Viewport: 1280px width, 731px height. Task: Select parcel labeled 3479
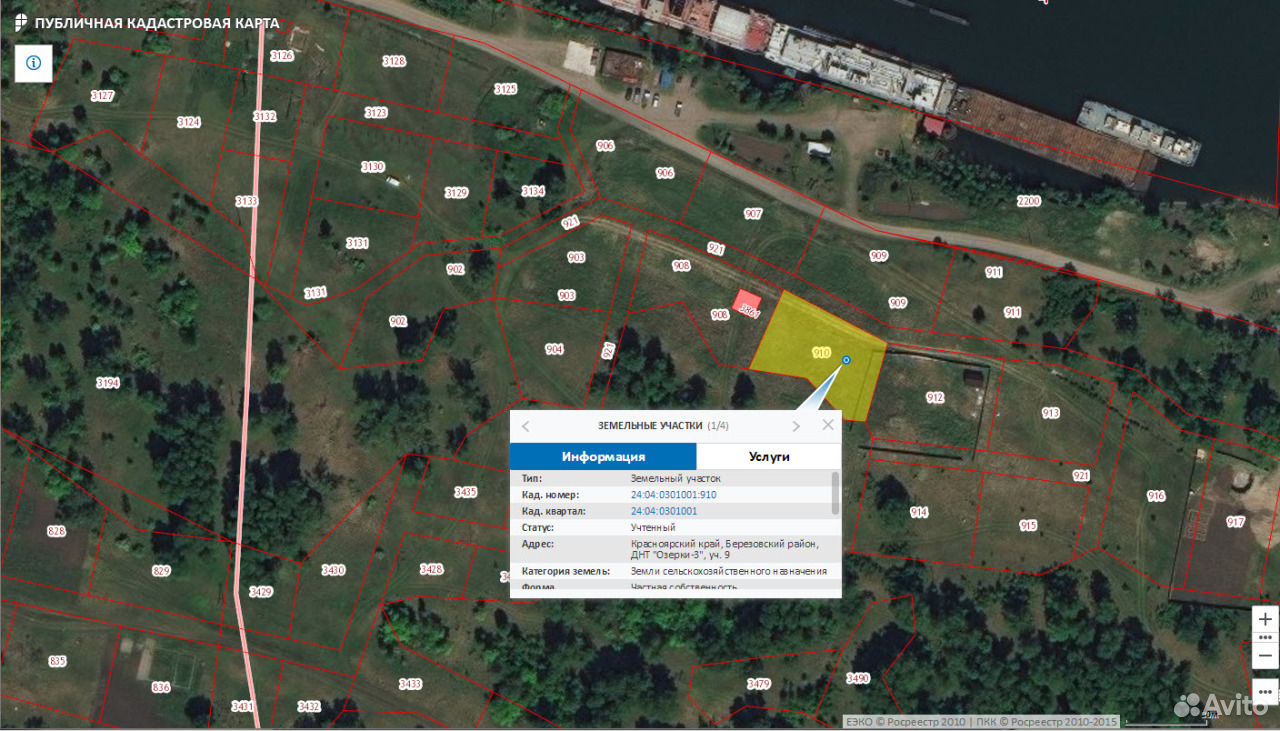(x=759, y=684)
